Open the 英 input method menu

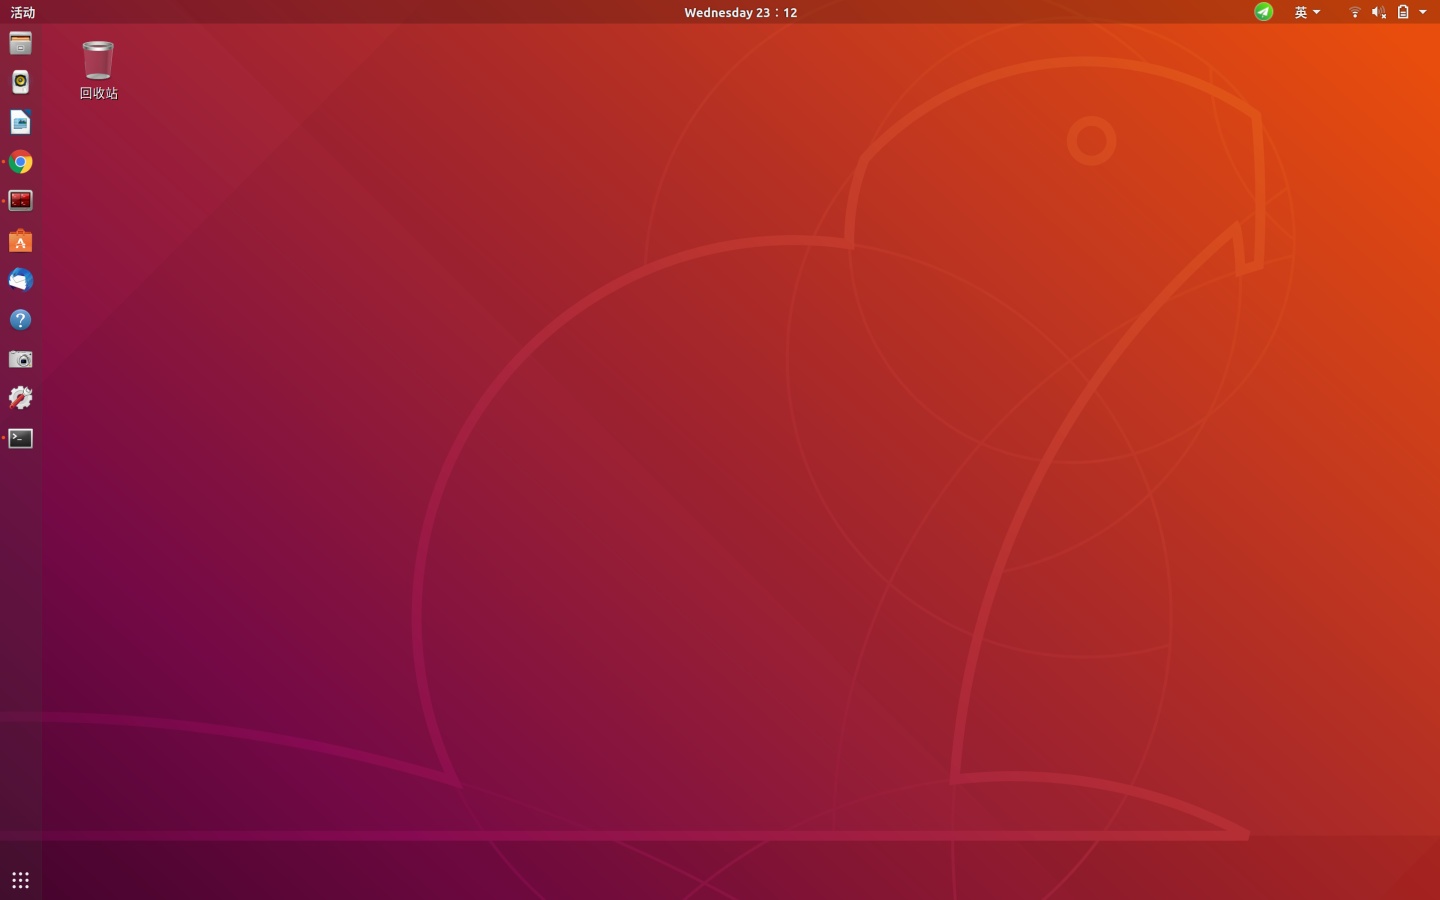click(x=1307, y=12)
